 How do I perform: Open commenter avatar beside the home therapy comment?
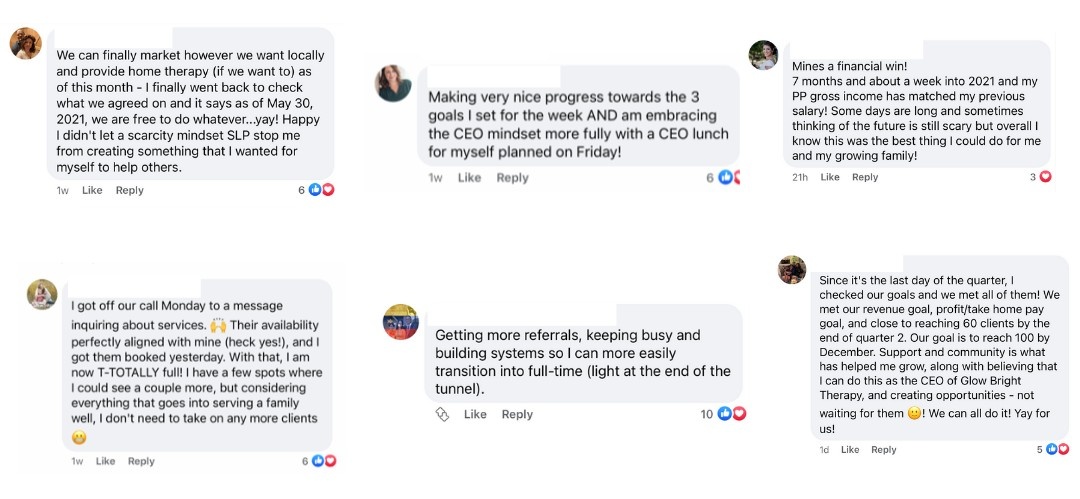[25, 43]
